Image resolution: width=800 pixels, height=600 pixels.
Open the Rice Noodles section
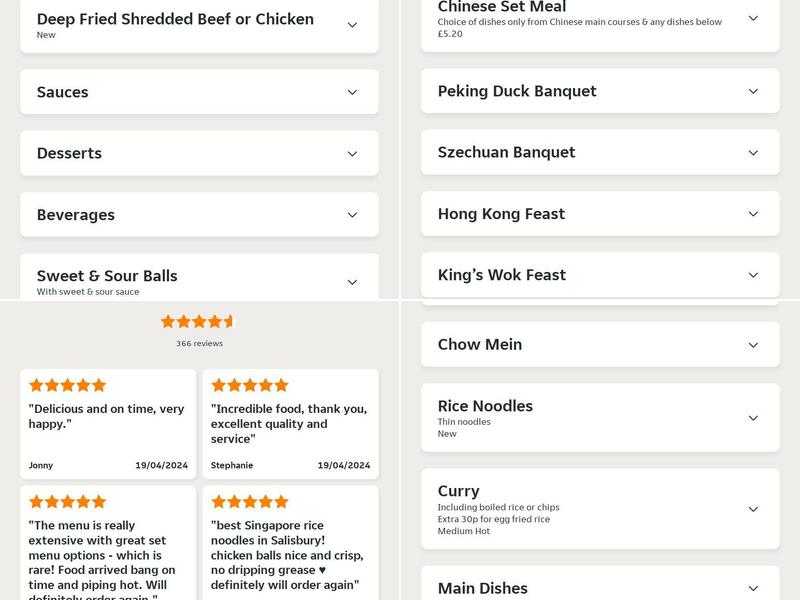click(x=600, y=417)
